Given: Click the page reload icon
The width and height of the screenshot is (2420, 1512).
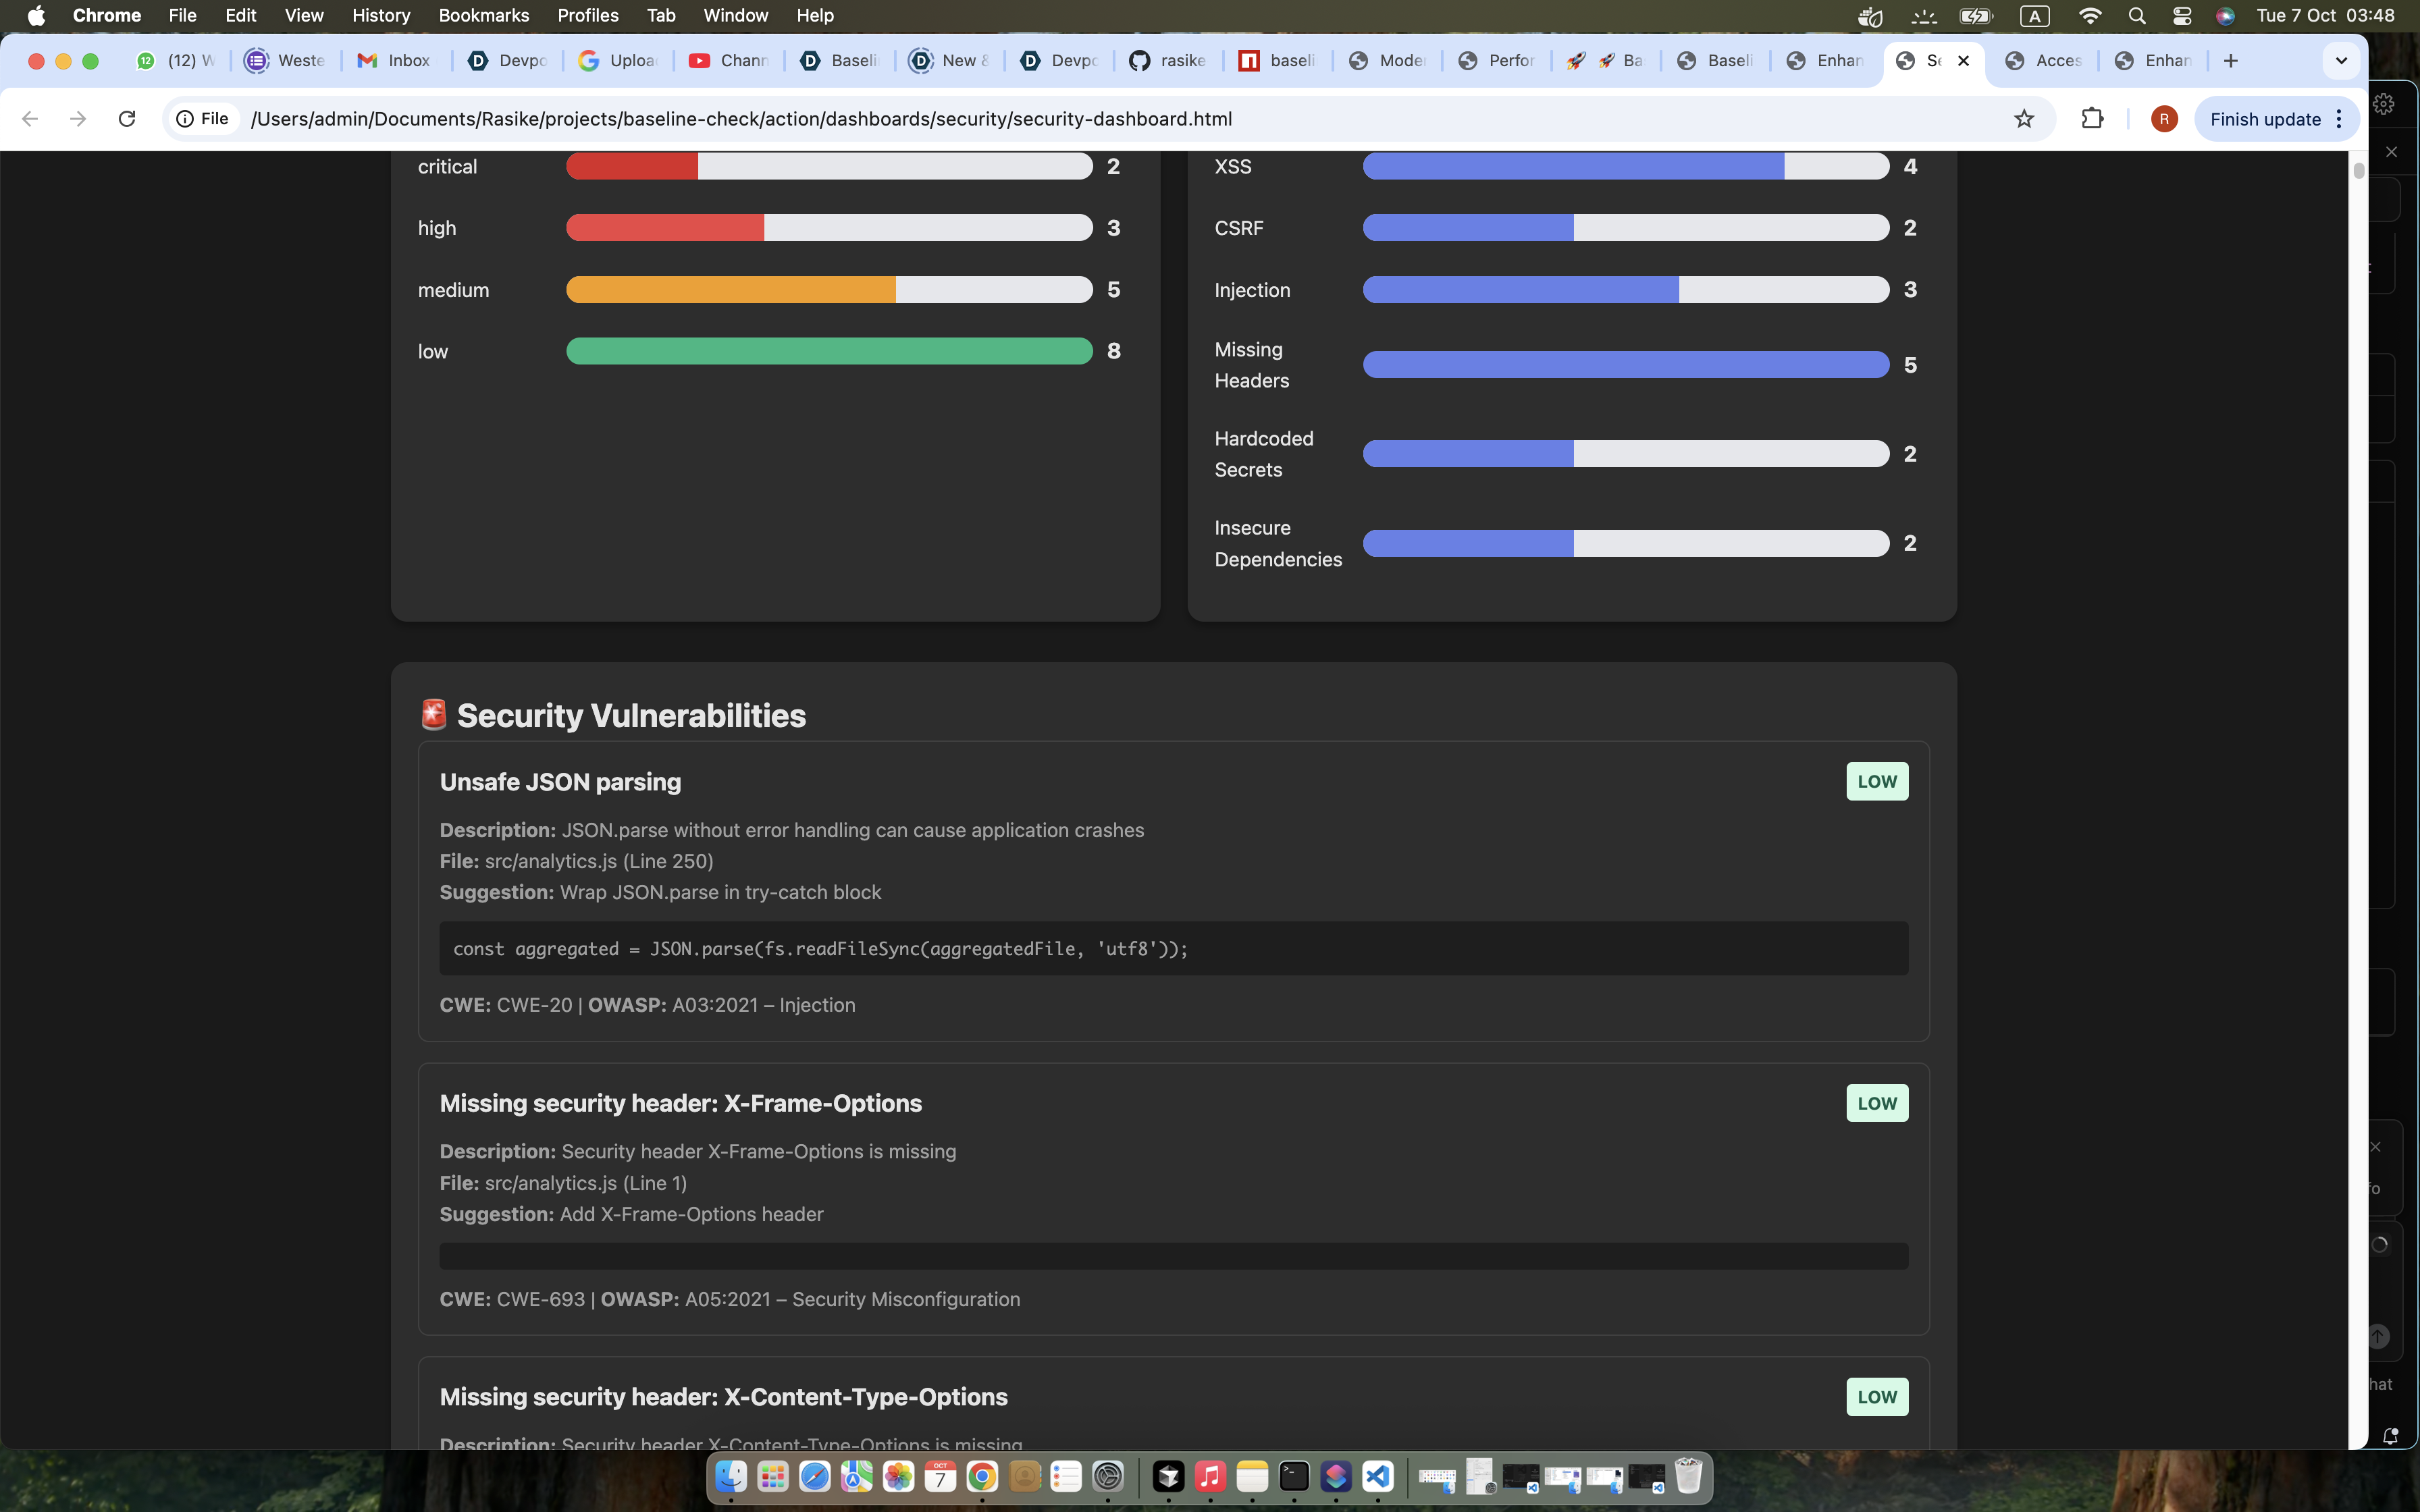Looking at the screenshot, I should 127,119.
